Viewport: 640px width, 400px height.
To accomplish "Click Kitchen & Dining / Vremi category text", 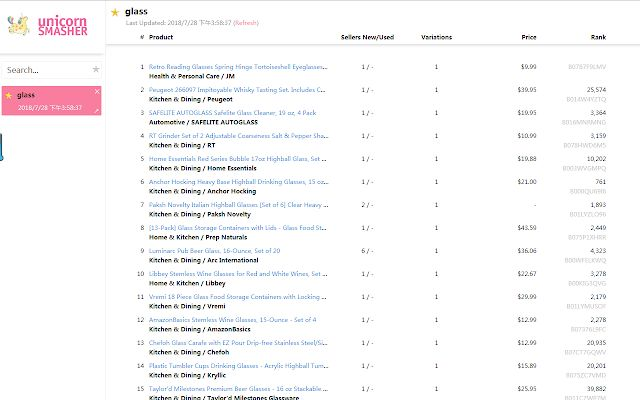I will point(187,306).
